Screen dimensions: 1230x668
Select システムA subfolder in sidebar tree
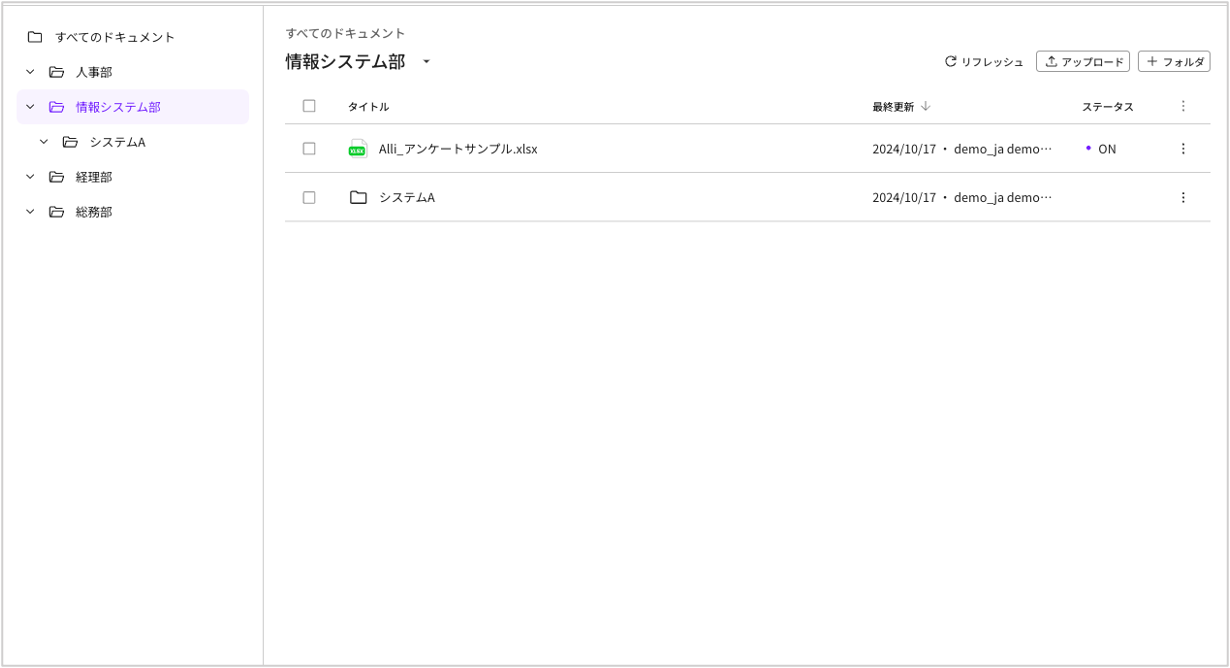pos(117,142)
